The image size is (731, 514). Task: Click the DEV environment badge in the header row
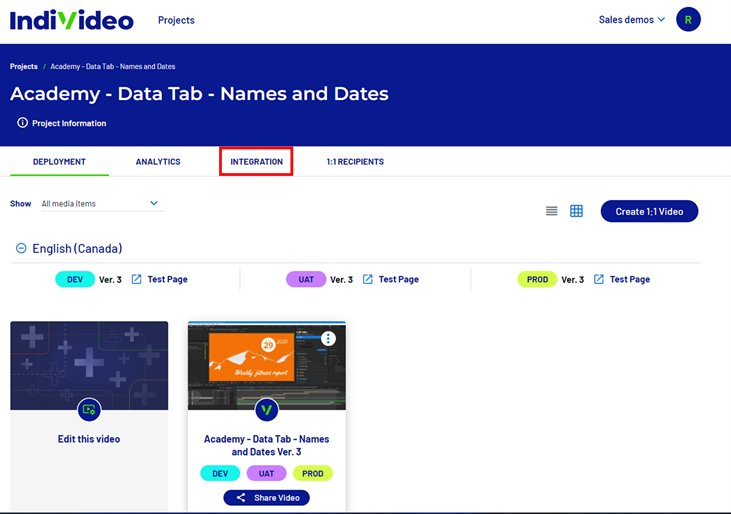(x=75, y=279)
